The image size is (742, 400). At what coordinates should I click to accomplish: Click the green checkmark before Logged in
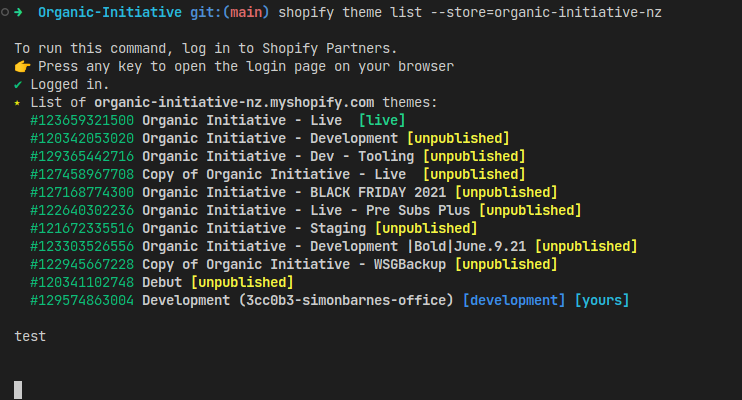click(x=18, y=85)
